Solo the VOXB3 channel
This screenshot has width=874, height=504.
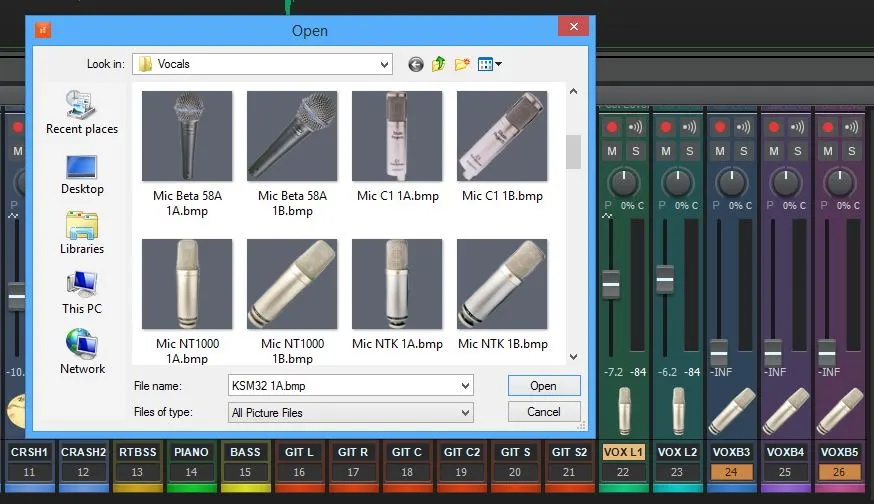(744, 151)
